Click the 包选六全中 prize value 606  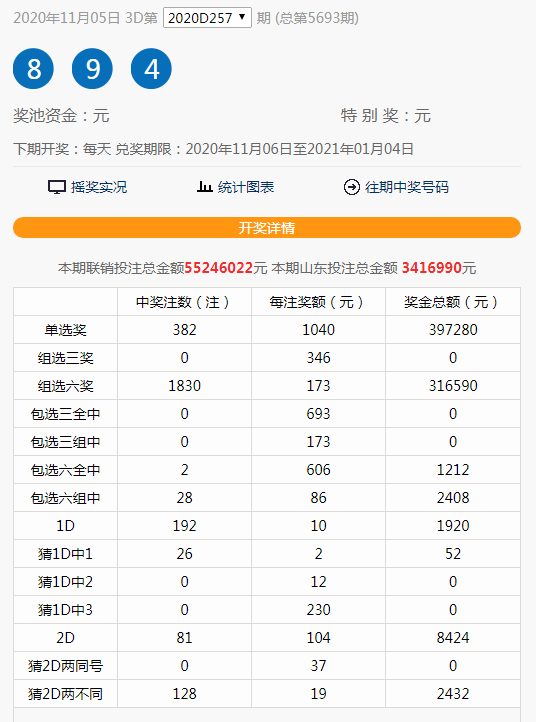[319, 470]
